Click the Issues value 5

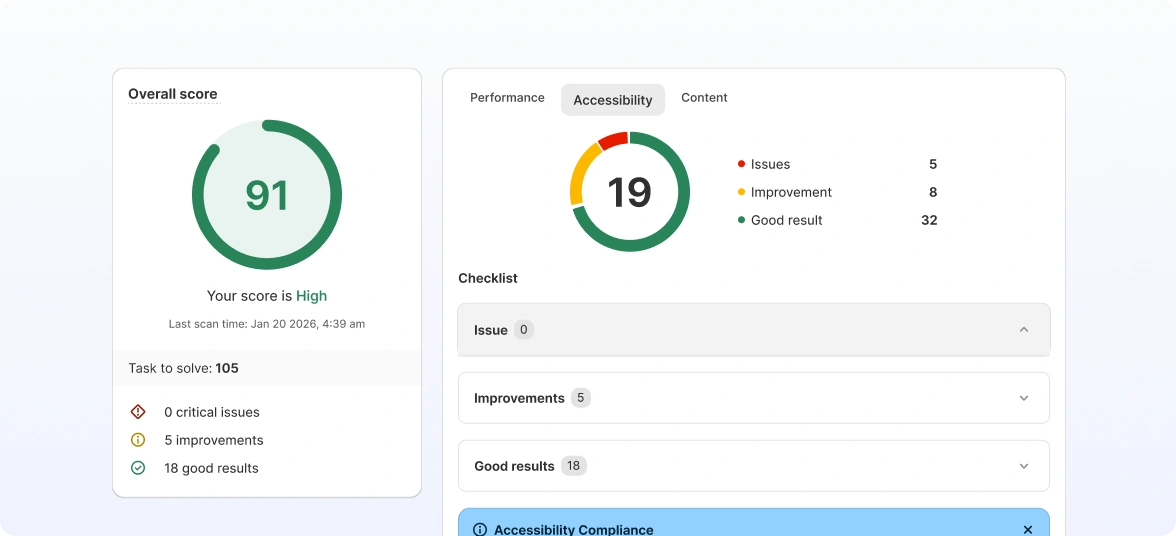click(933, 164)
